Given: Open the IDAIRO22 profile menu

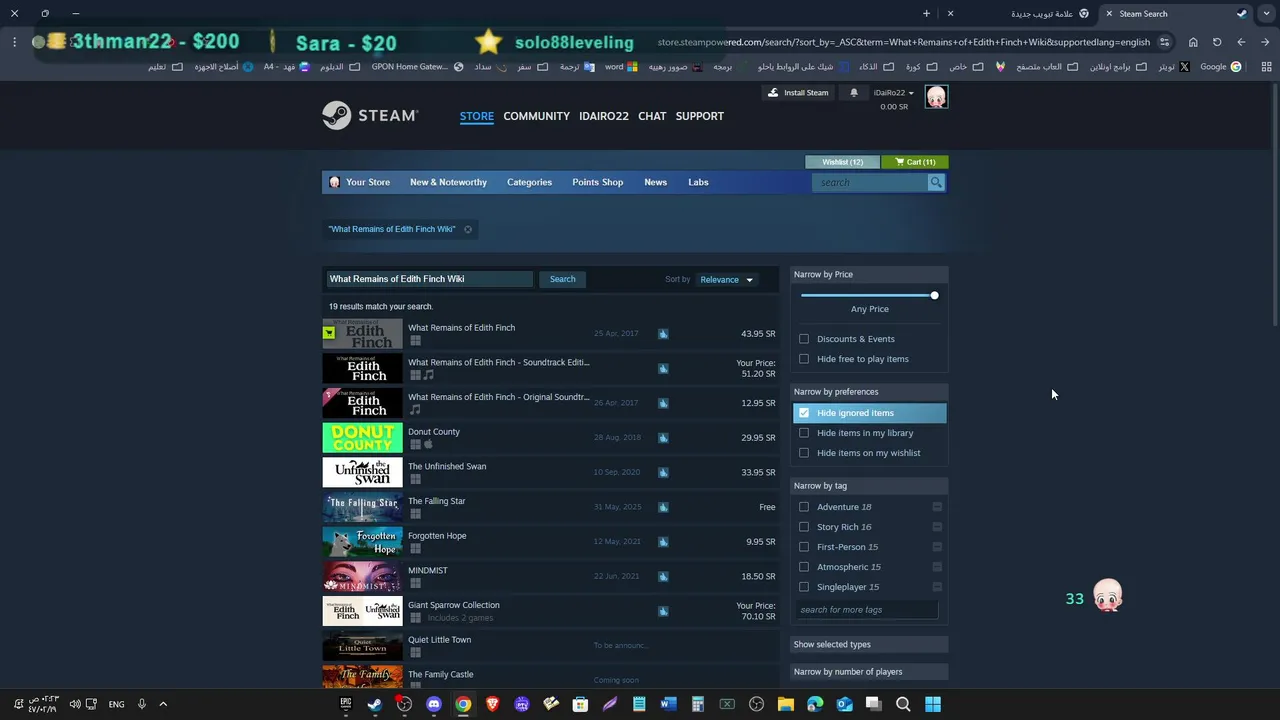Looking at the screenshot, I should coord(604,116).
